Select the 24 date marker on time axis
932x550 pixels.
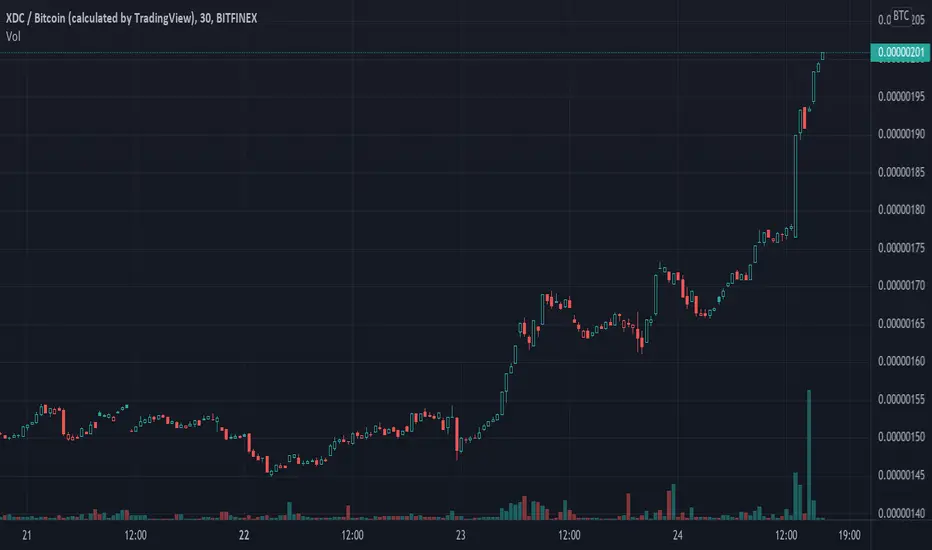click(678, 535)
